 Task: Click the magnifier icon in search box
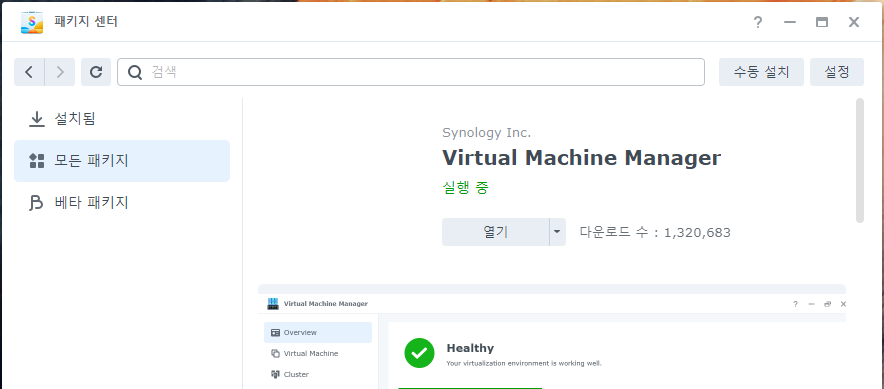[135, 72]
